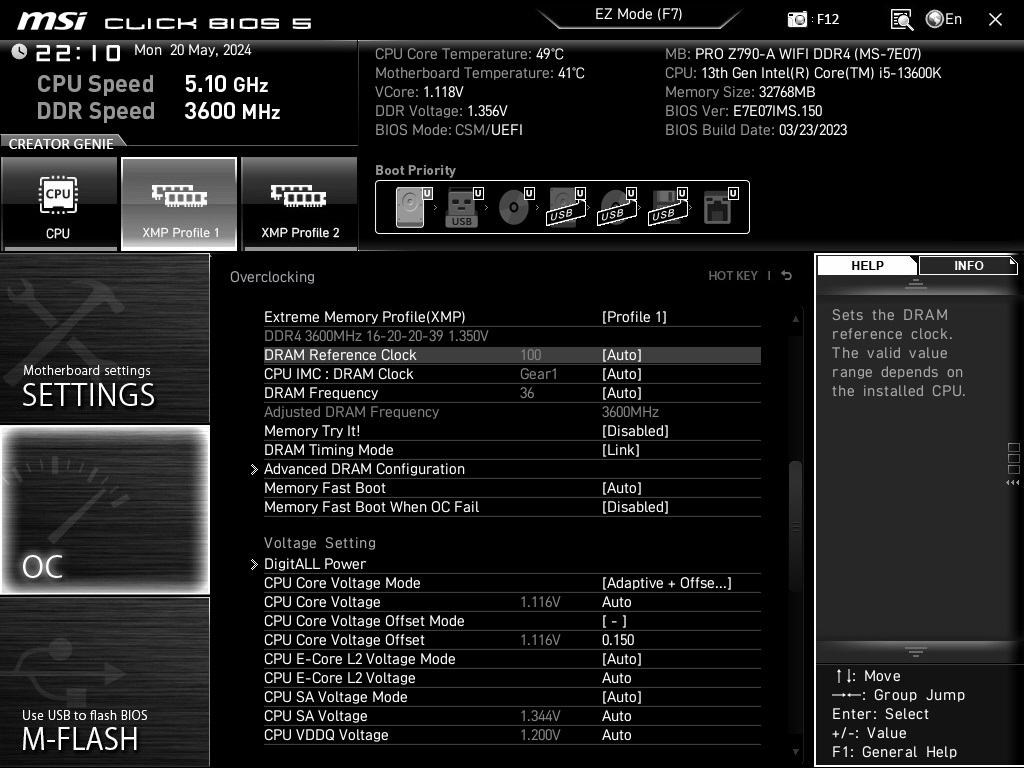Click the help panel top grip handle
Screen dimensions: 1024x768
pyautogui.click(x=916, y=283)
